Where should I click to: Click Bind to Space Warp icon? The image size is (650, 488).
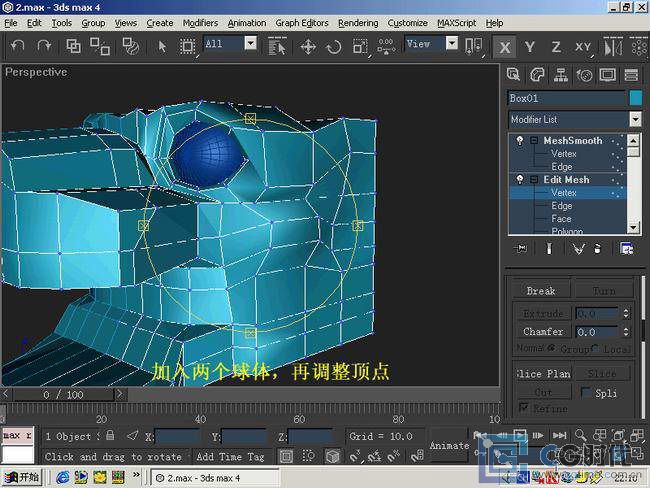(131, 46)
